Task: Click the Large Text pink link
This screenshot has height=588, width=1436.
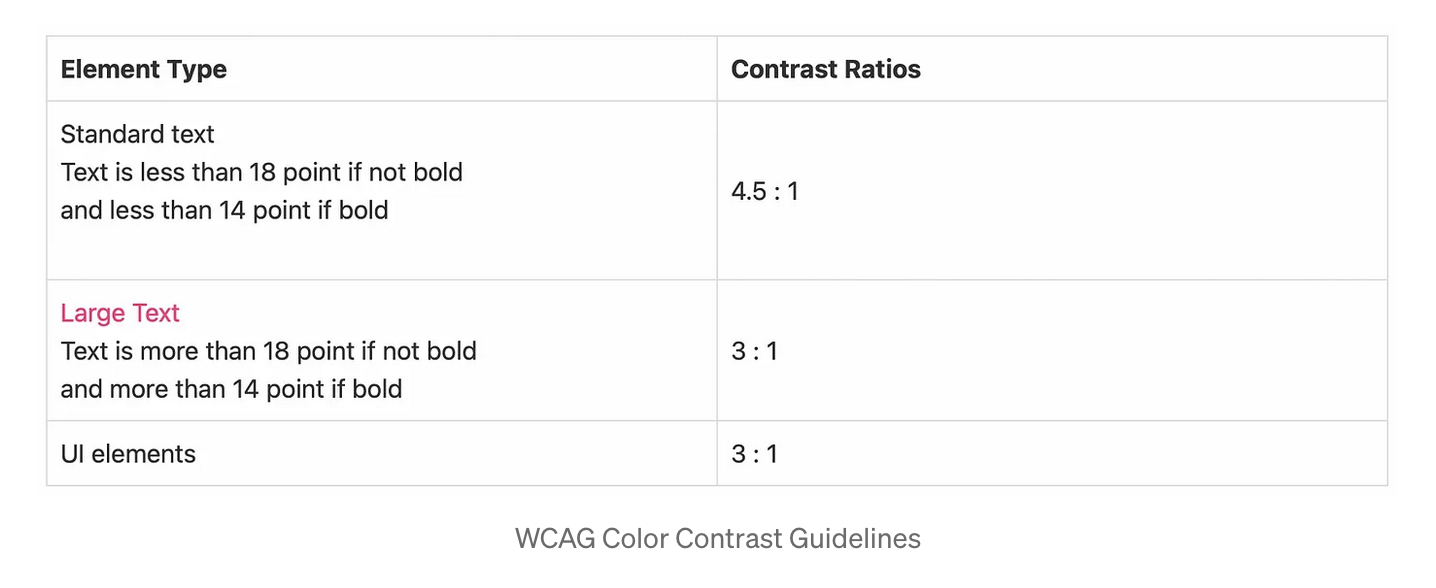Action: click(x=120, y=313)
